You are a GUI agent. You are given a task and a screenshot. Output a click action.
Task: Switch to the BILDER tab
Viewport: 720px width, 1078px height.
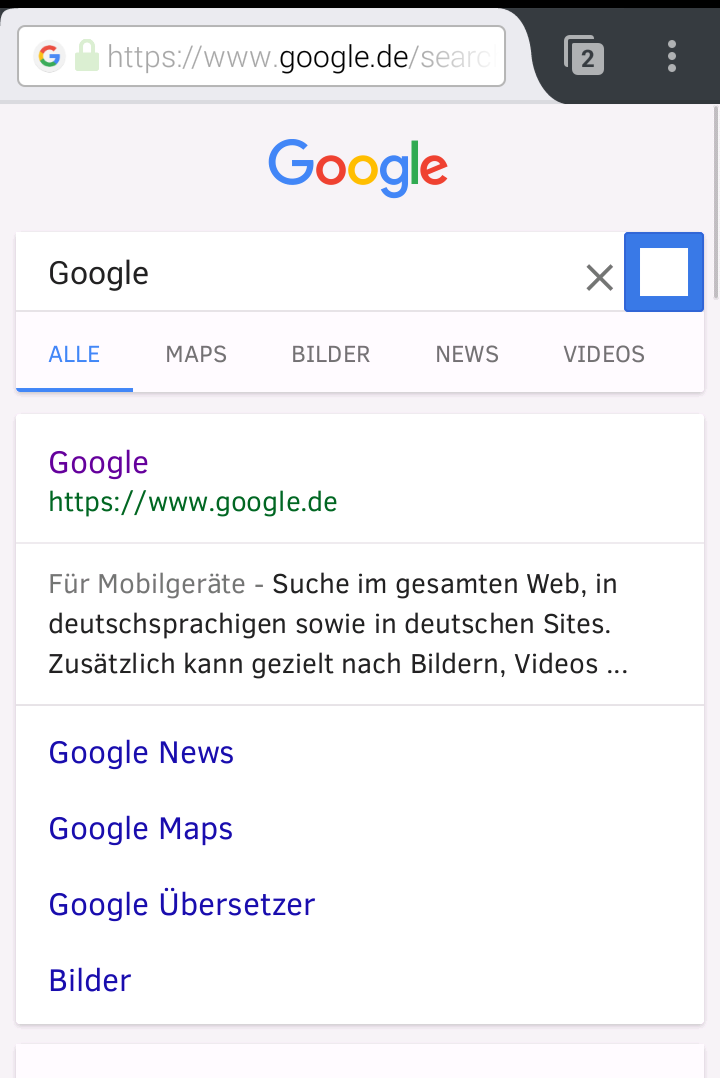pyautogui.click(x=331, y=354)
